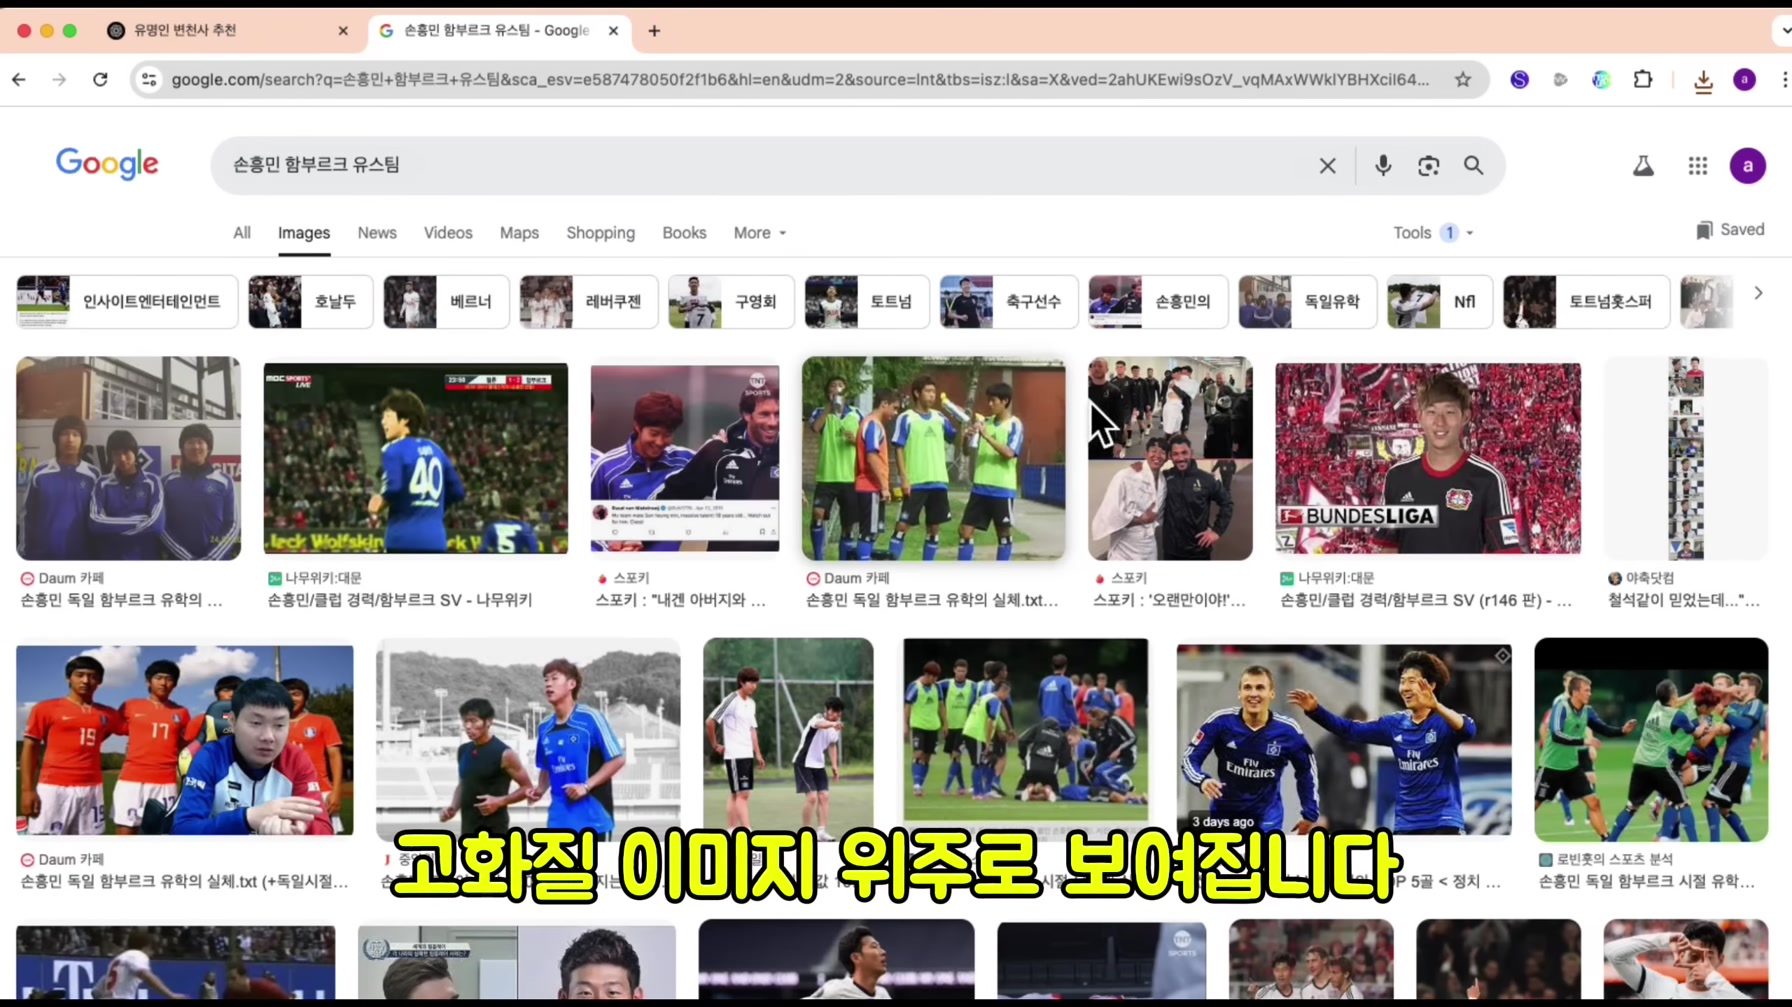Open the green bibs training image
This screenshot has height=1007, width=1792.
(x=933, y=458)
